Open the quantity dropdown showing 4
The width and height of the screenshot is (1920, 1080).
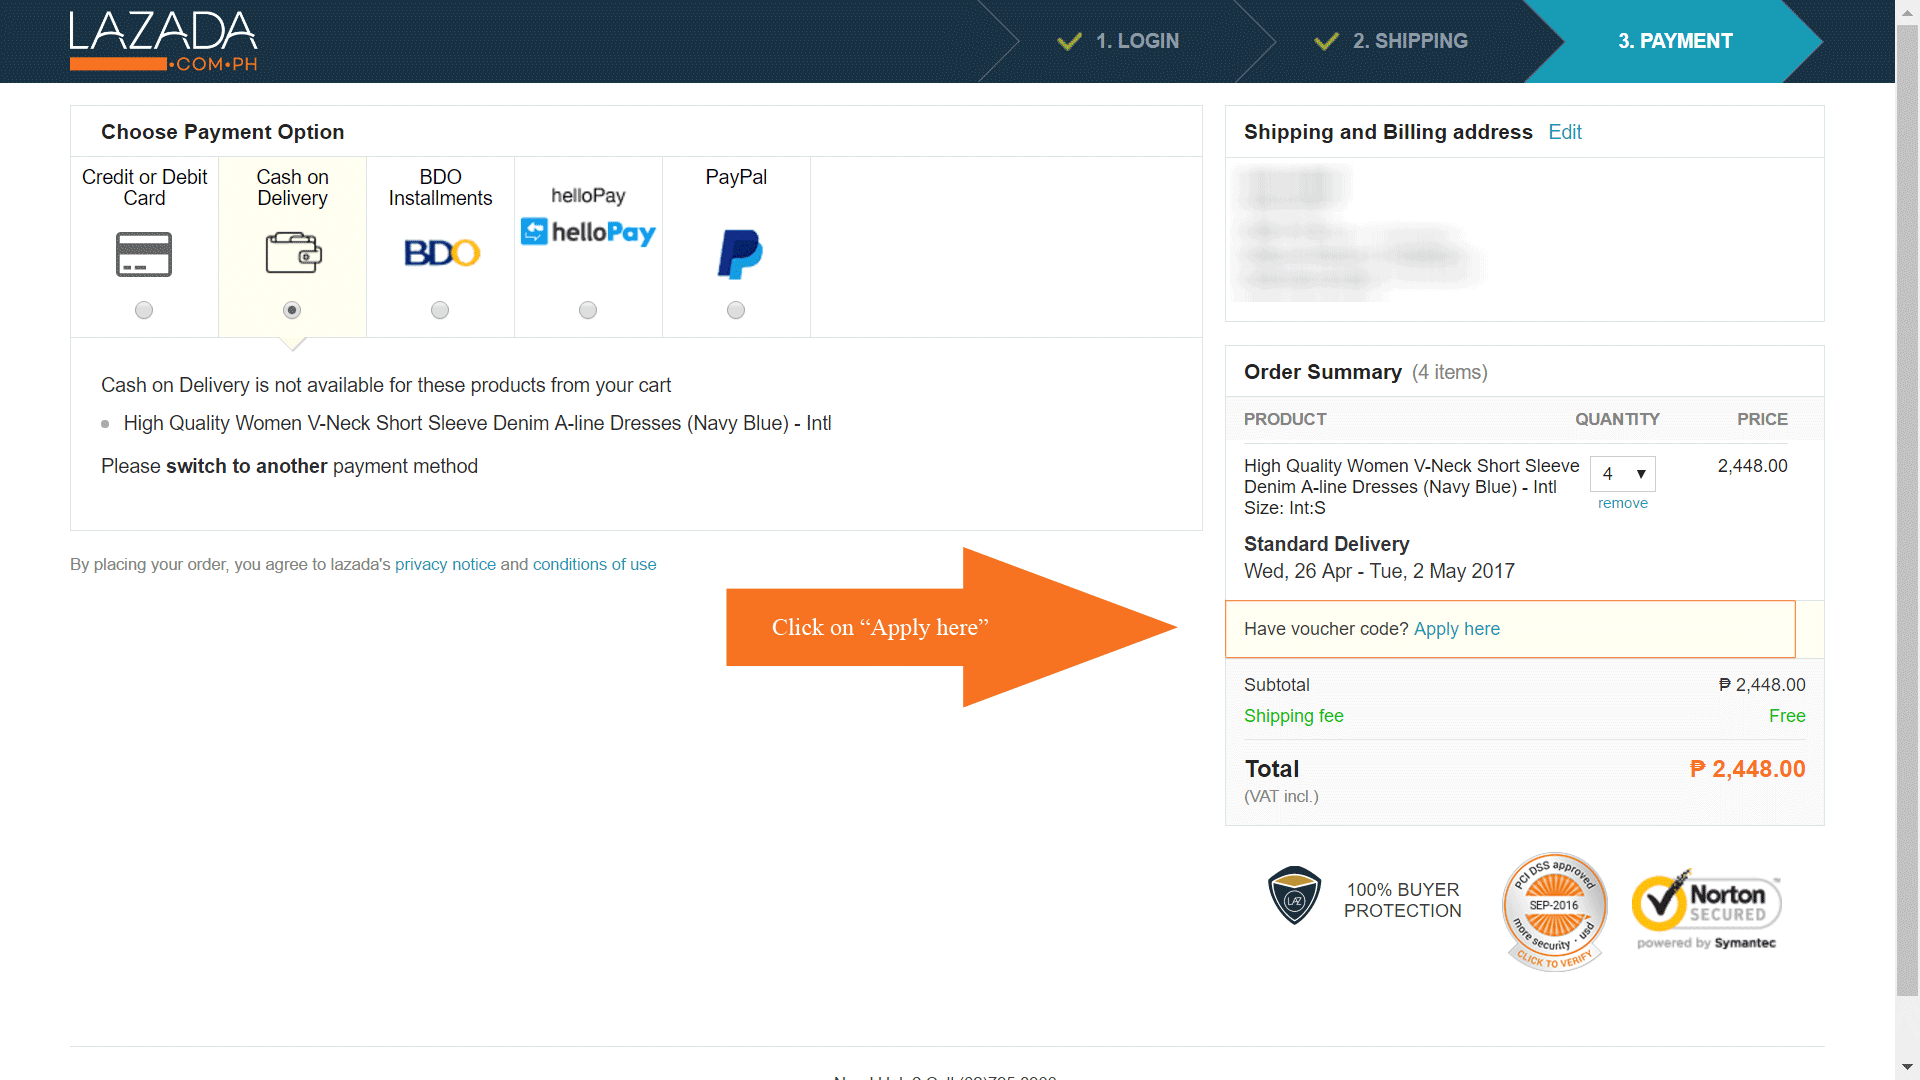tap(1622, 474)
